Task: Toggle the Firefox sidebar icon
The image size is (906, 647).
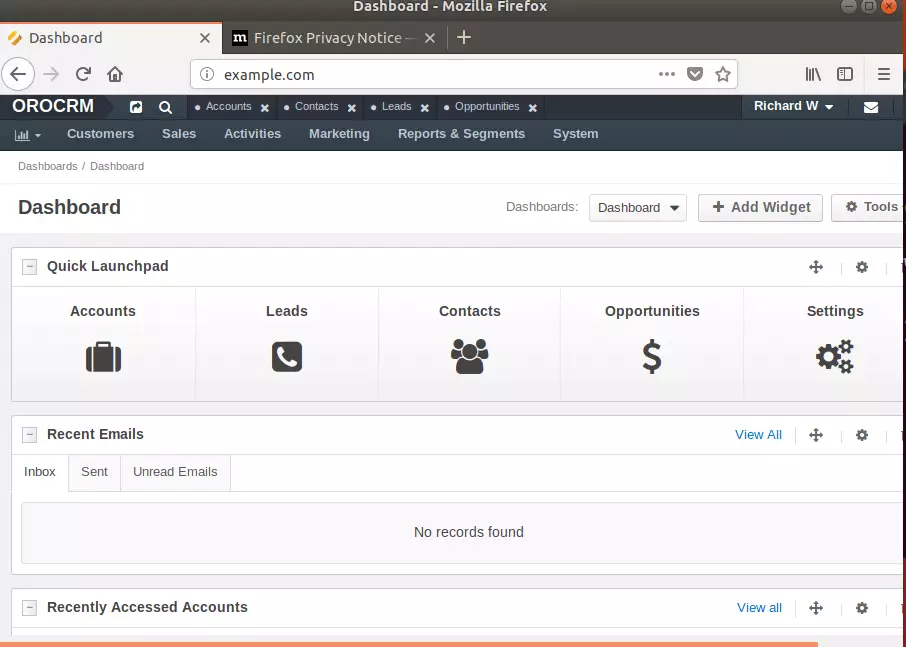Action: point(845,74)
